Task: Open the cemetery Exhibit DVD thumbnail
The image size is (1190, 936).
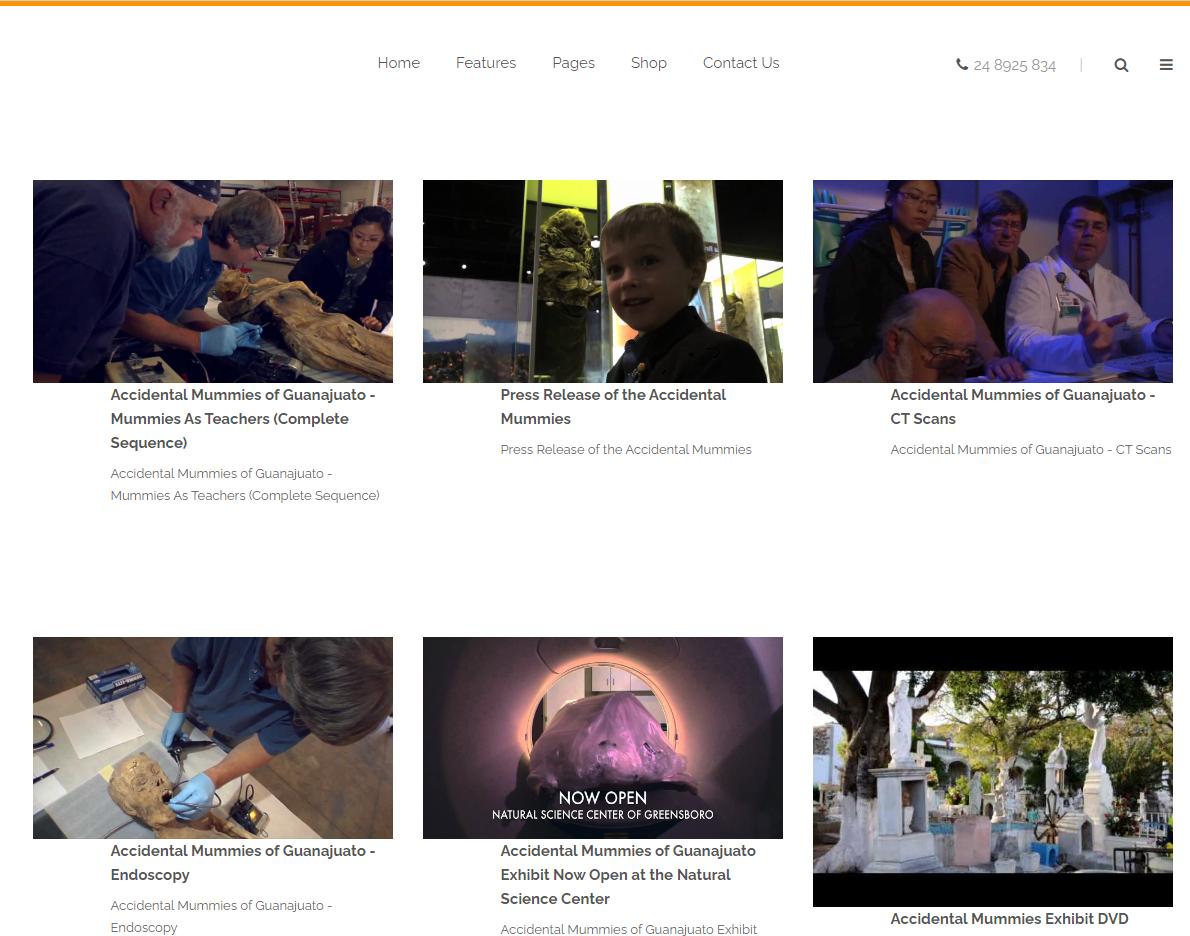Action: tap(993, 772)
